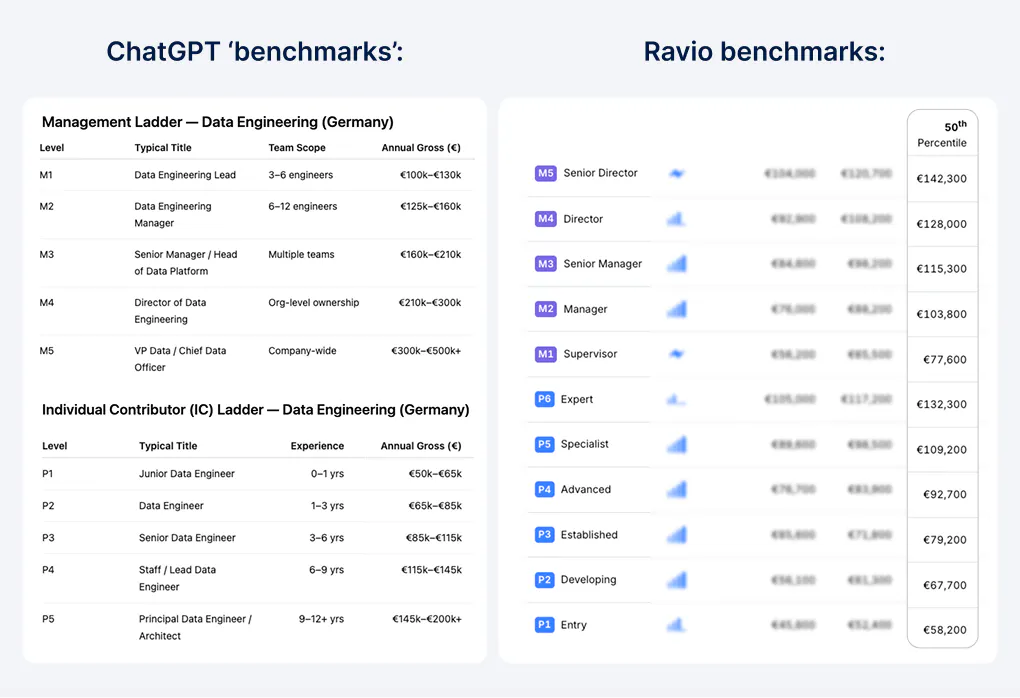Click the bar chart icon in Entry row

677,624
